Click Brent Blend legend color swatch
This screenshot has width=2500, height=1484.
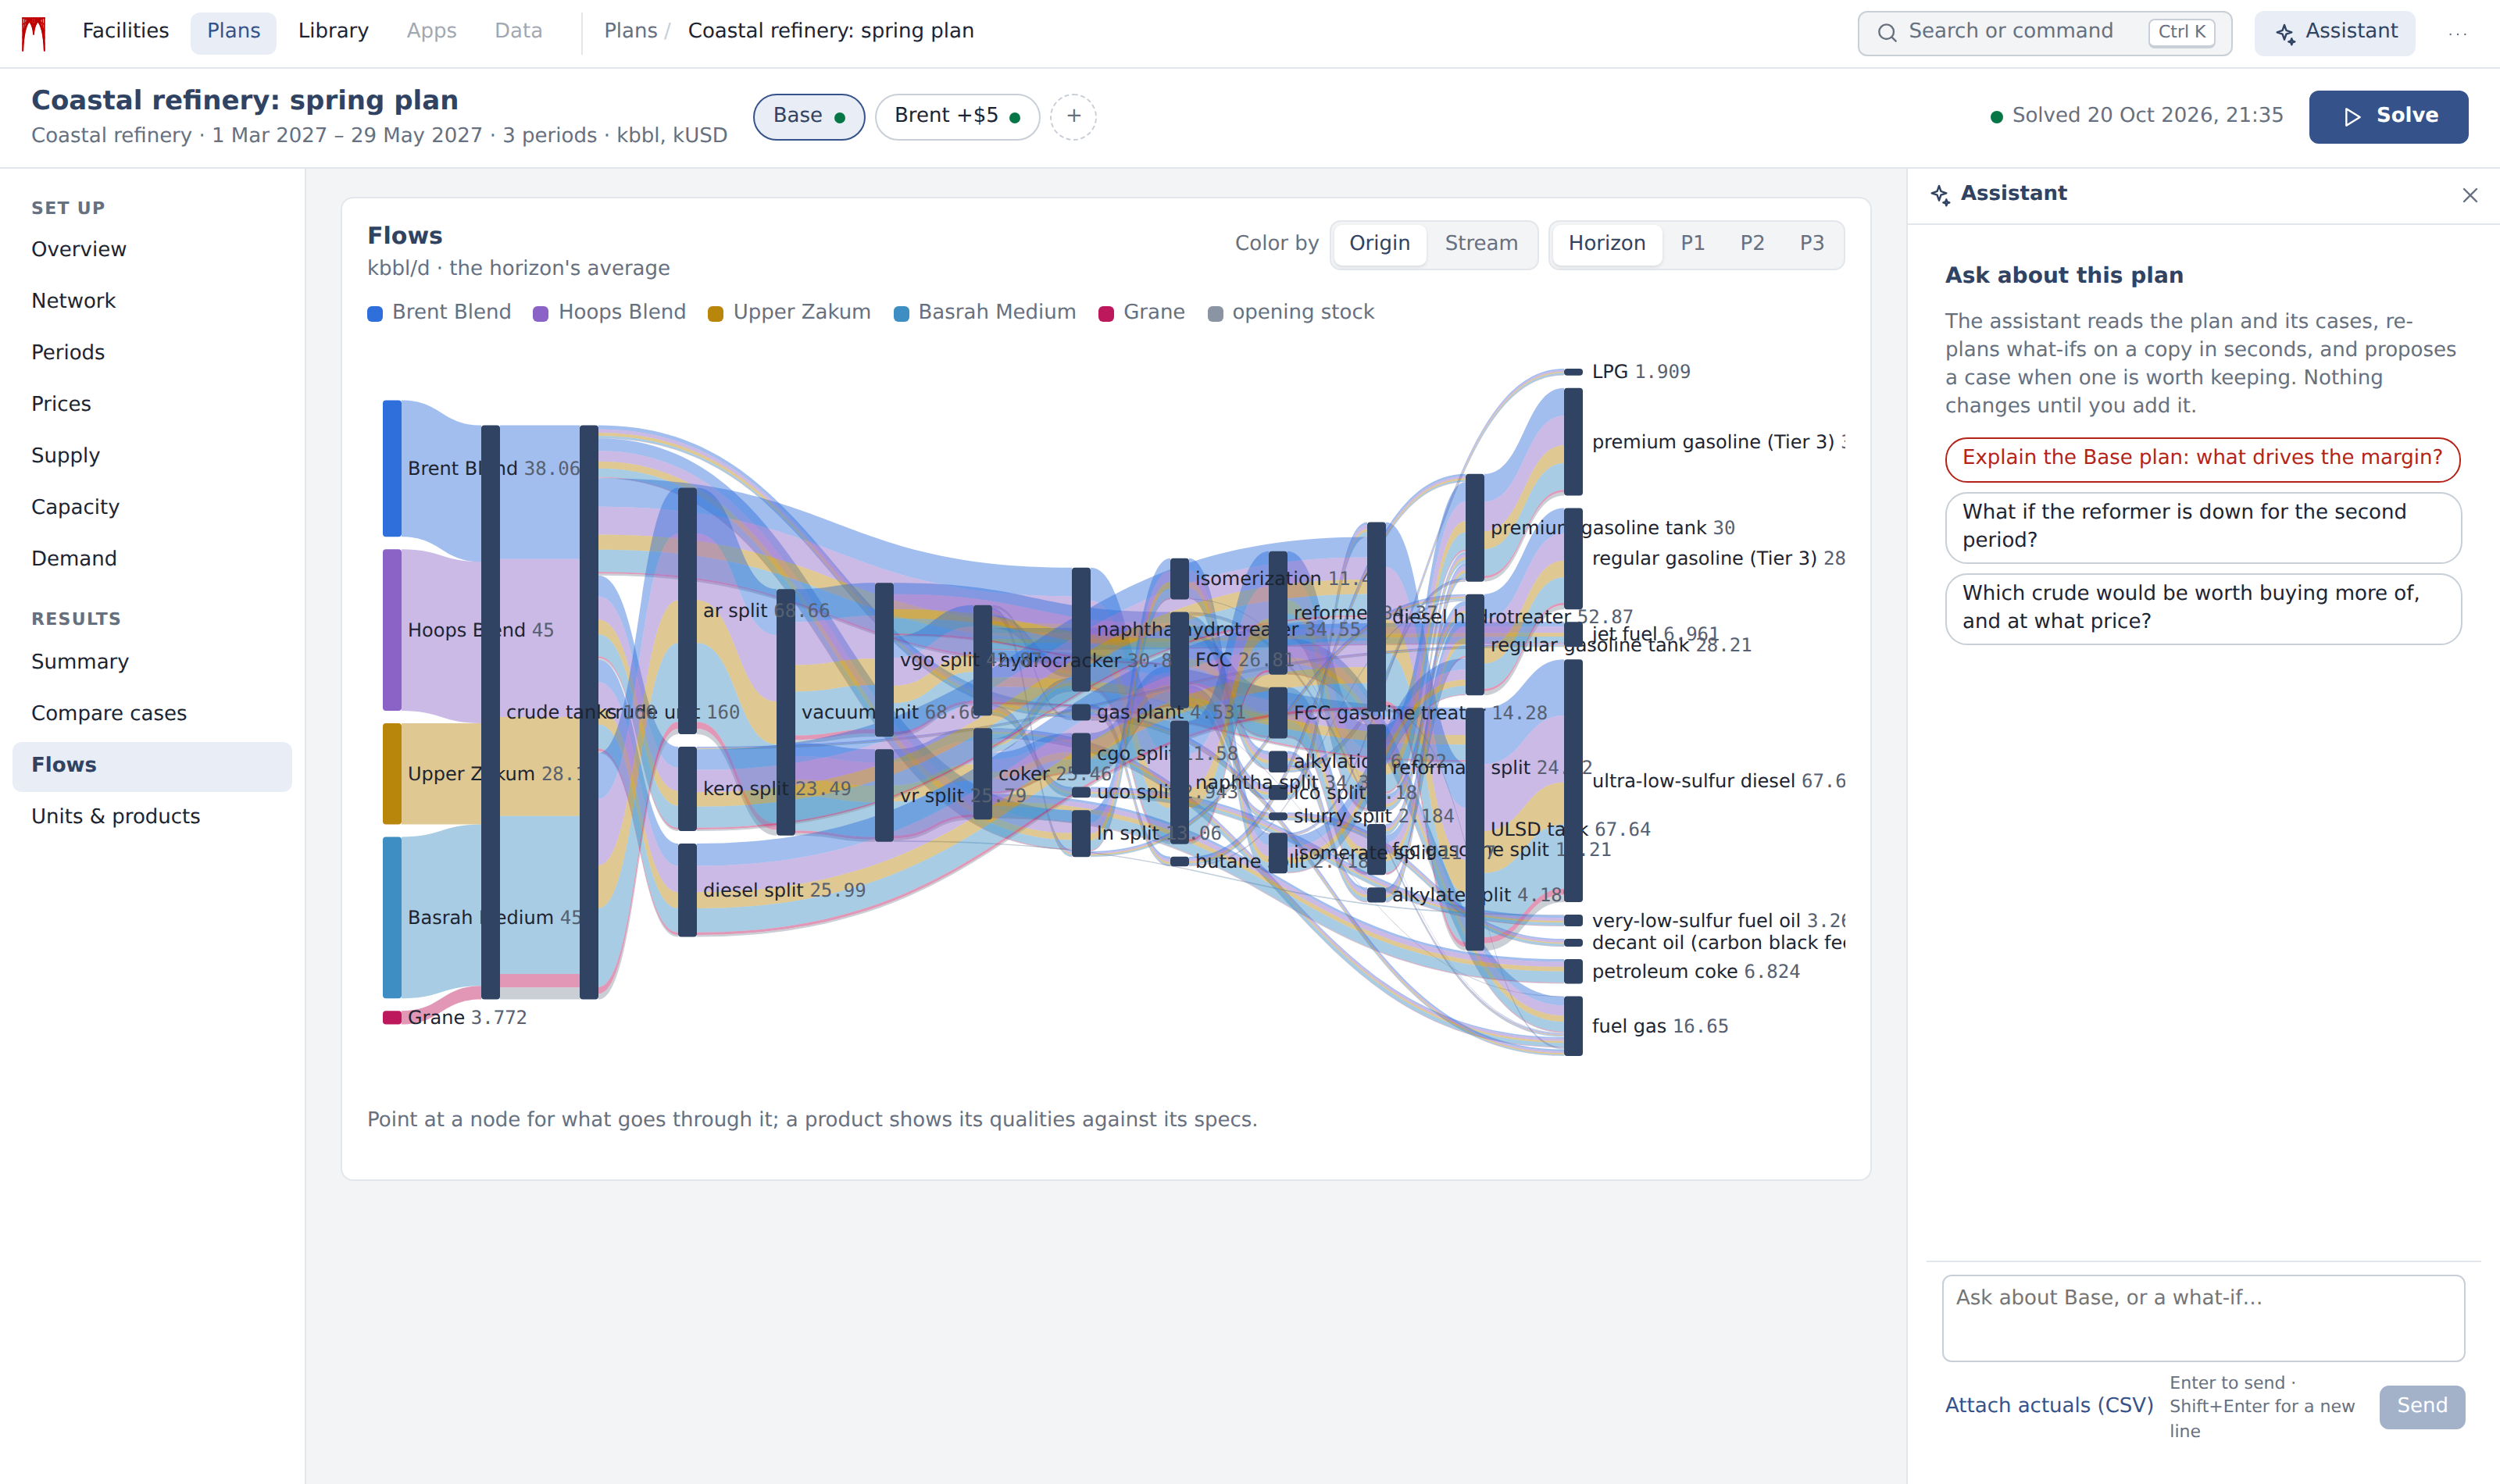pyautogui.click(x=375, y=313)
